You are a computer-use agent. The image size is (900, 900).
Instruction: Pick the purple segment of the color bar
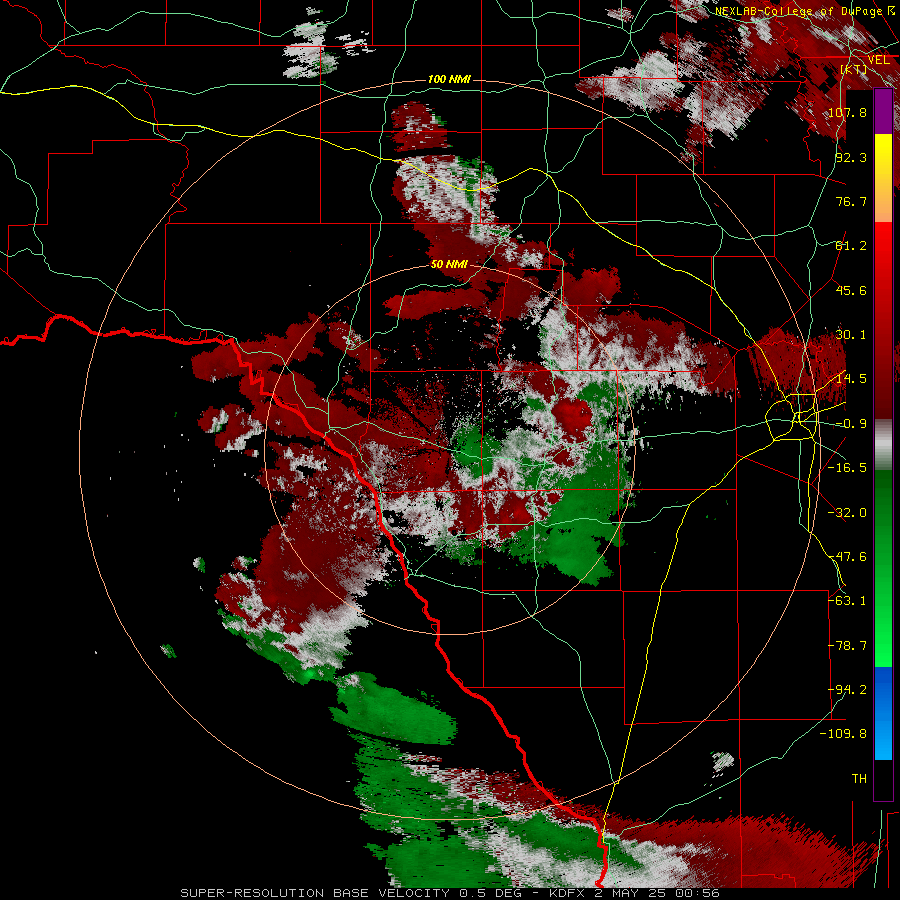883,111
